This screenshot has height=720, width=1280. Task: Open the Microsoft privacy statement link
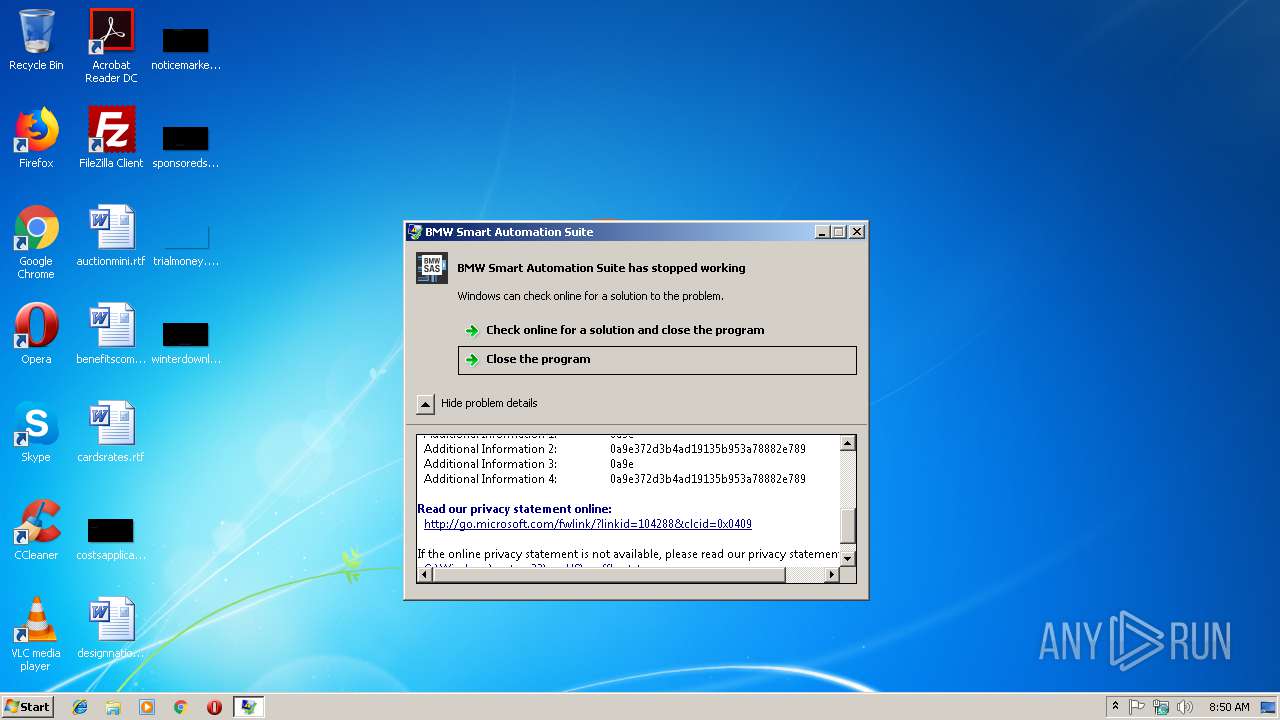pyautogui.click(x=588, y=524)
